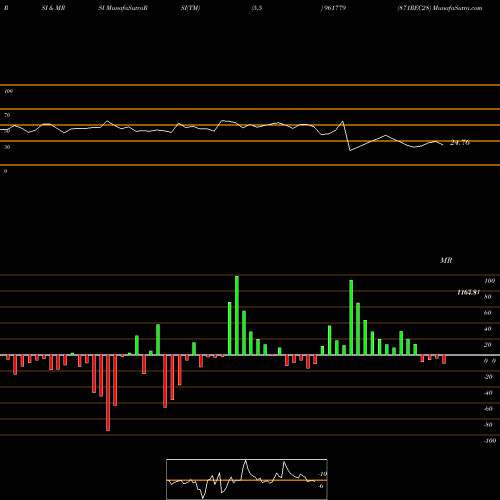Image resolution: width=500 pixels, height=500 pixels.
Task: Click the -6 label in mini chart
Action: 321,486
